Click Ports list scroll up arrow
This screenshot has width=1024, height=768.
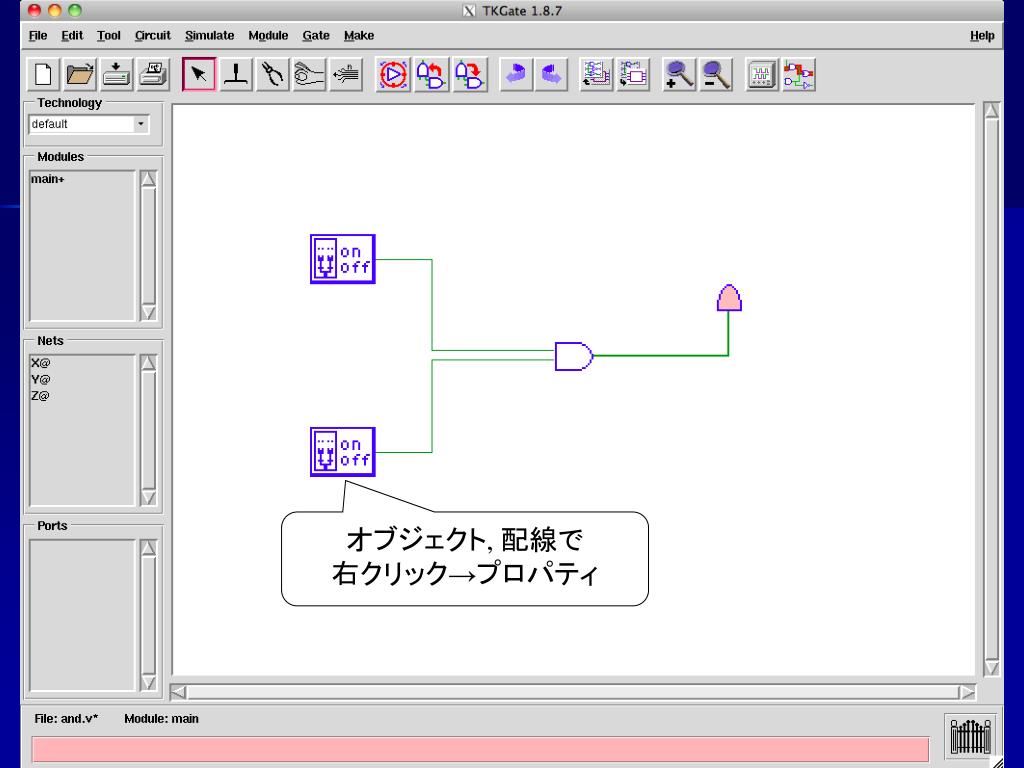(x=148, y=549)
